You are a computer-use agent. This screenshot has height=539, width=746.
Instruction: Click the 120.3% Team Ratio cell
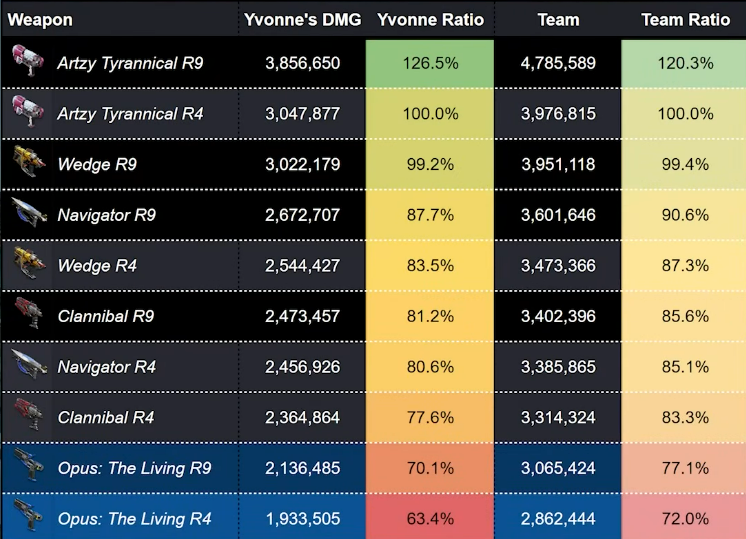(684, 63)
